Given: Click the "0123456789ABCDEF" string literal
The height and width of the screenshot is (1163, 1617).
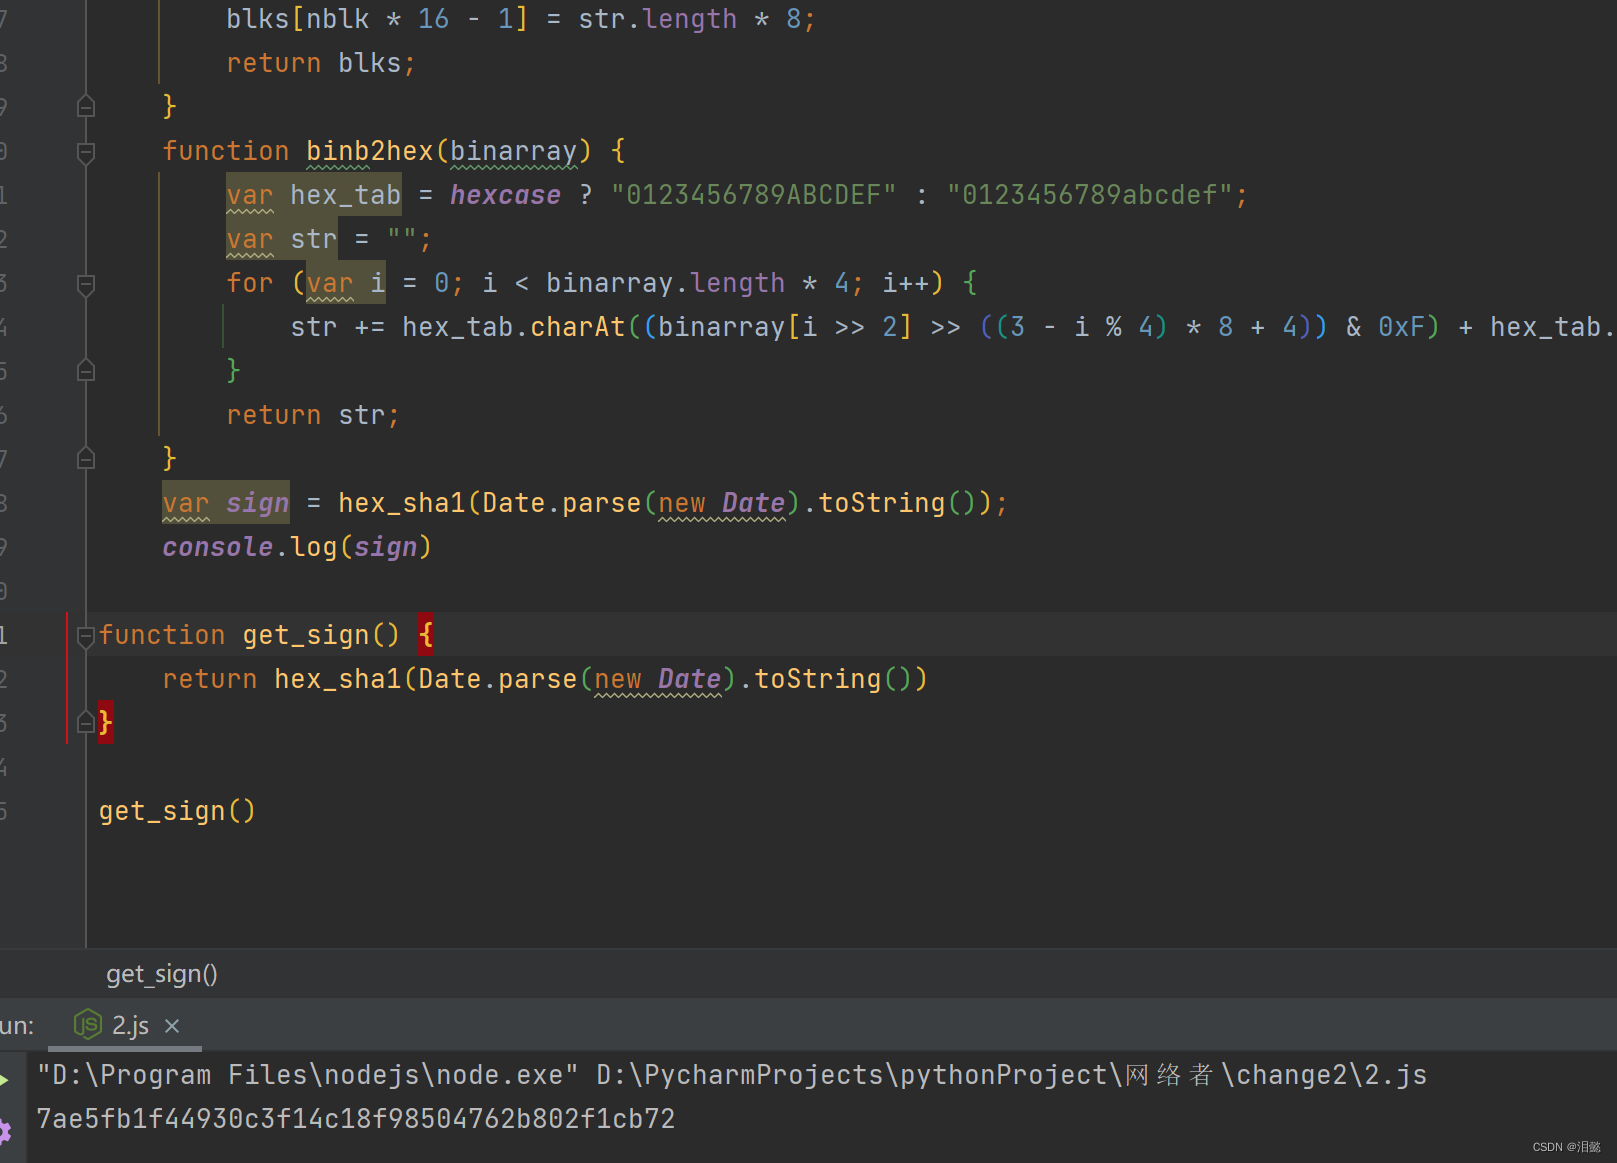Looking at the screenshot, I should [754, 195].
